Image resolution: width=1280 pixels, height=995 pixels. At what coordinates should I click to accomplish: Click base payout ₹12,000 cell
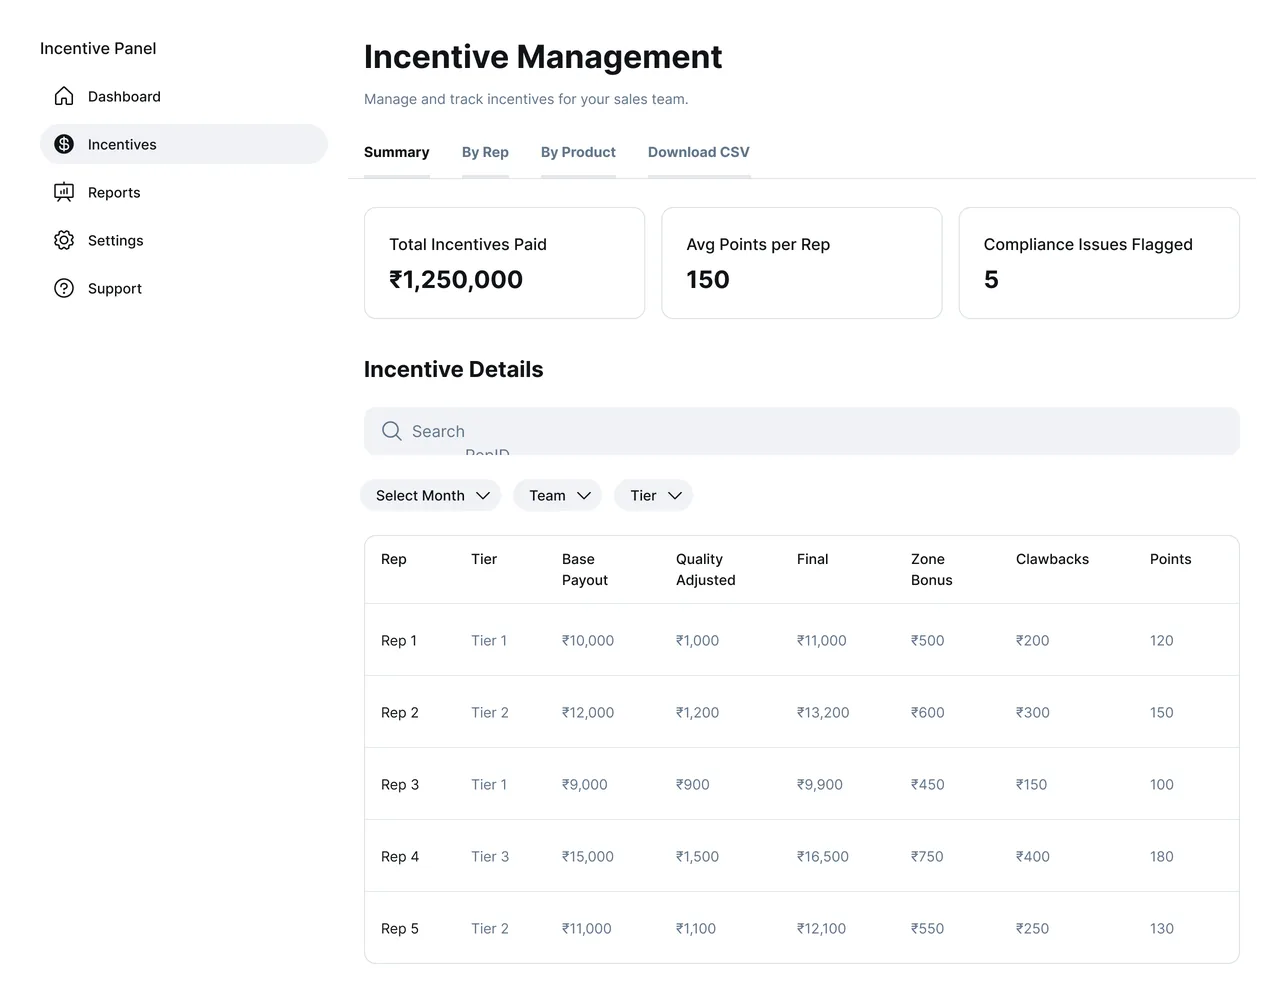click(588, 712)
